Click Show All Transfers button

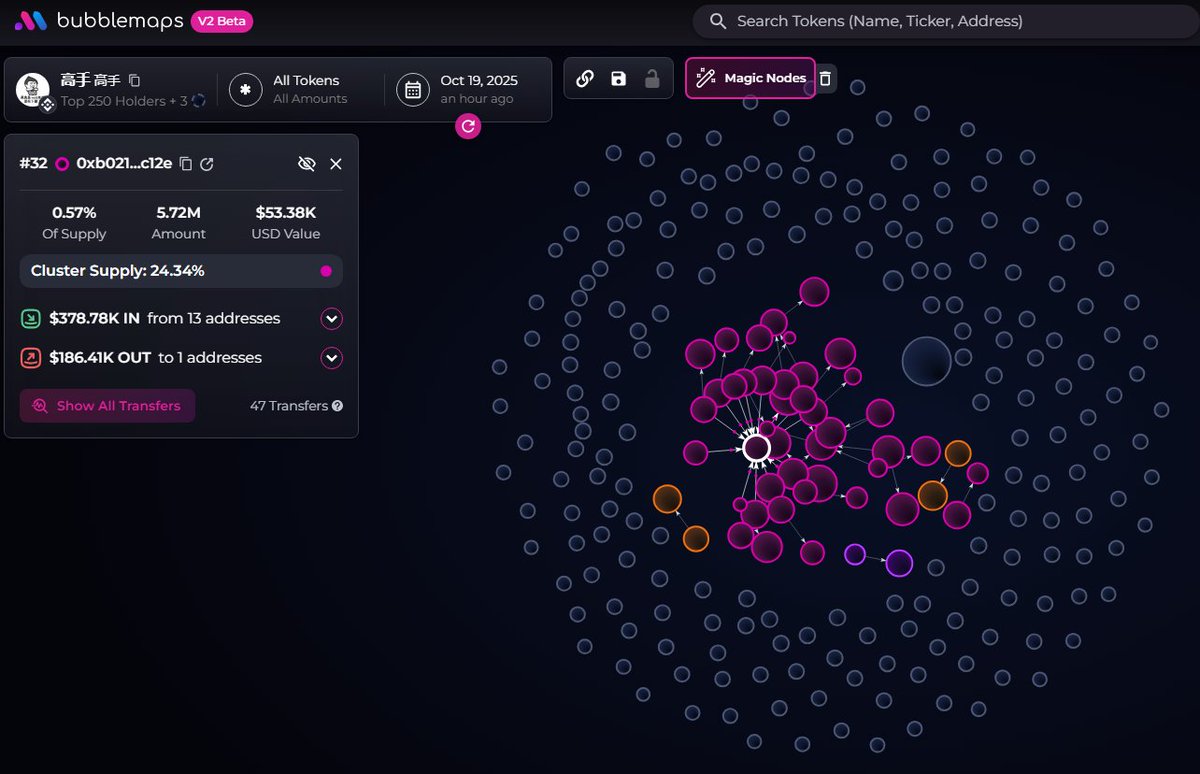[108, 406]
